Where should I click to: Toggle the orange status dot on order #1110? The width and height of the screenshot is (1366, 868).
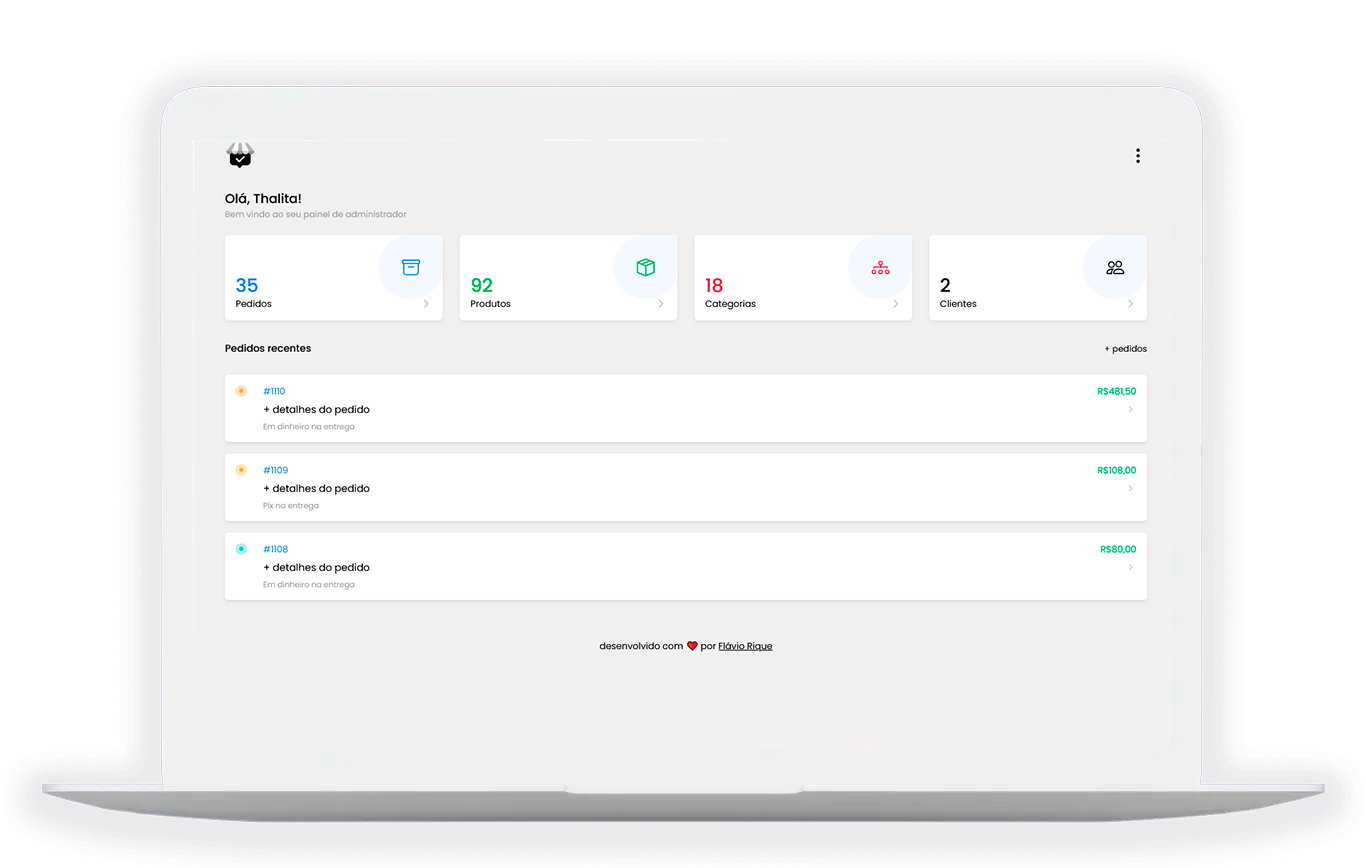[x=241, y=391]
